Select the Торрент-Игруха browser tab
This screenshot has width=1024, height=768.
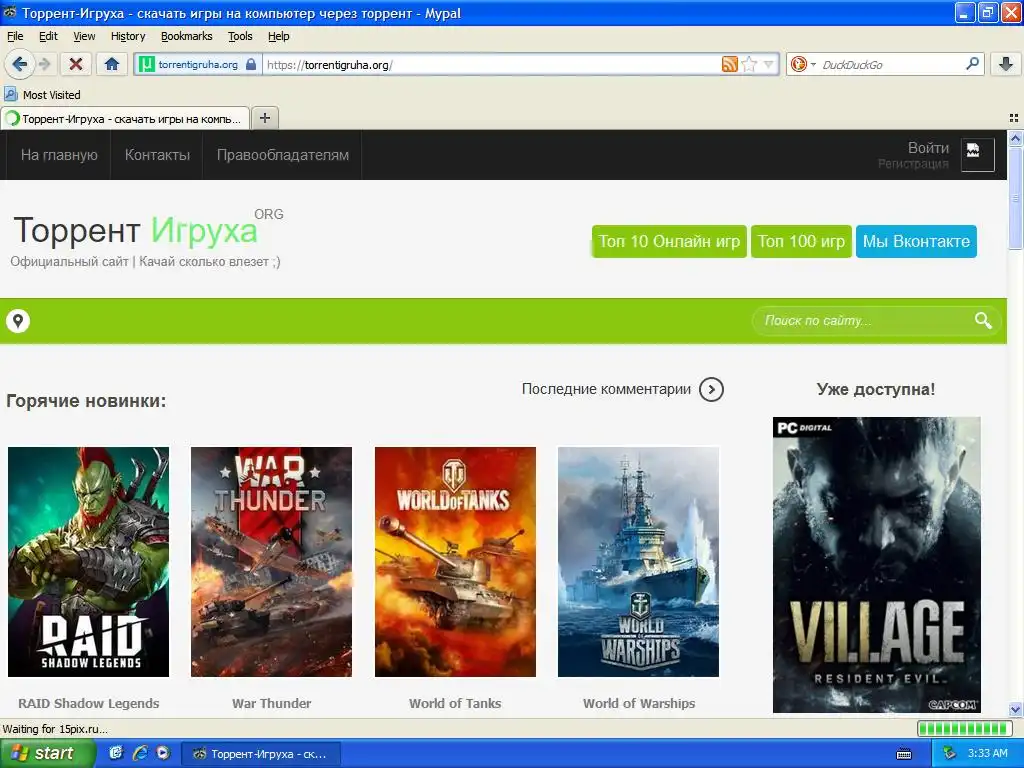point(125,119)
